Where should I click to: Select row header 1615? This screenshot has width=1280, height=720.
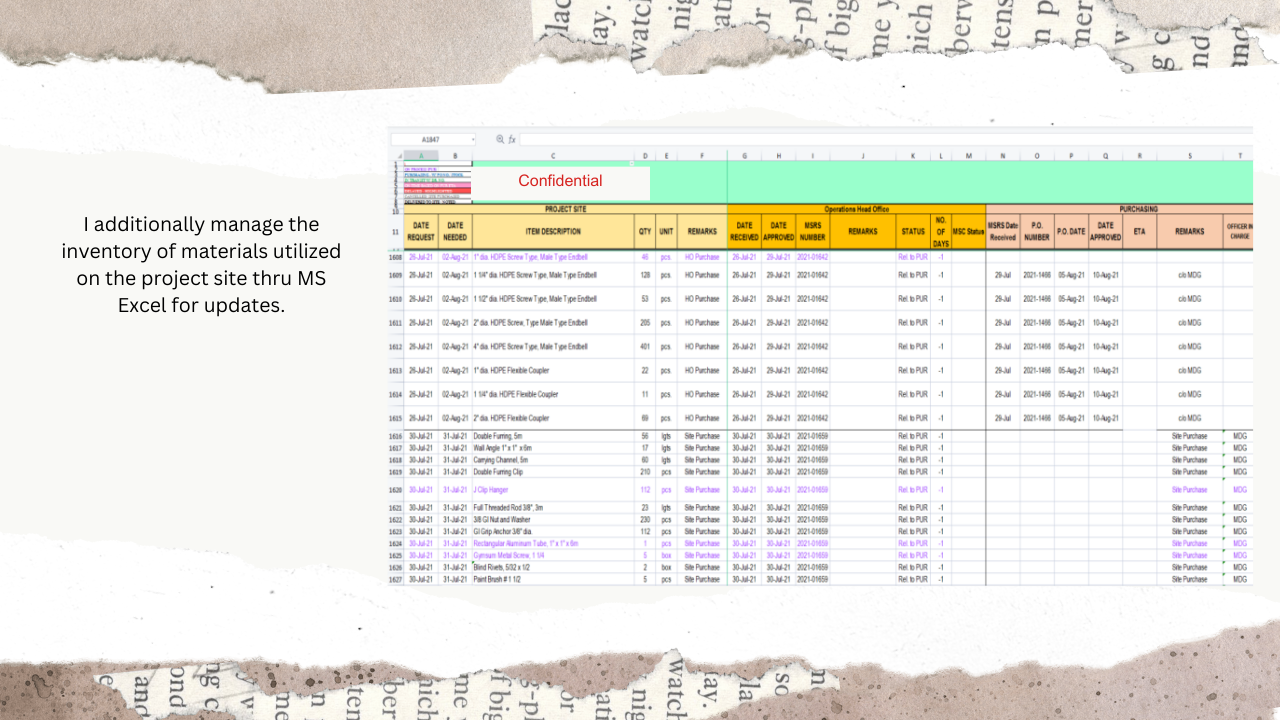point(396,418)
